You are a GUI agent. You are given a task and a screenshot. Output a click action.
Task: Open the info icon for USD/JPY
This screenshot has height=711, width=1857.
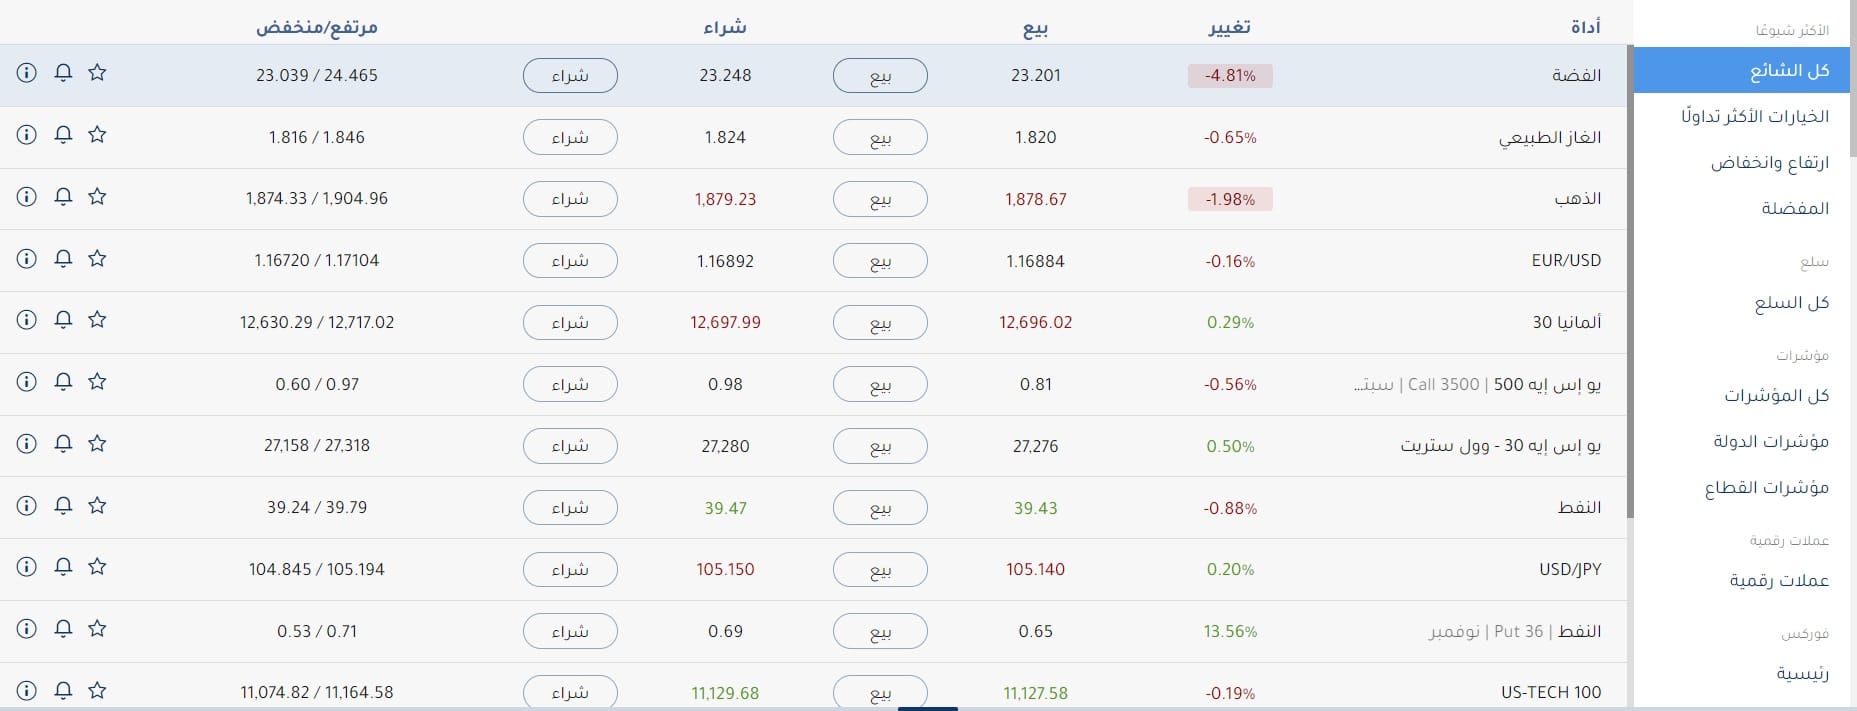pyautogui.click(x=27, y=567)
